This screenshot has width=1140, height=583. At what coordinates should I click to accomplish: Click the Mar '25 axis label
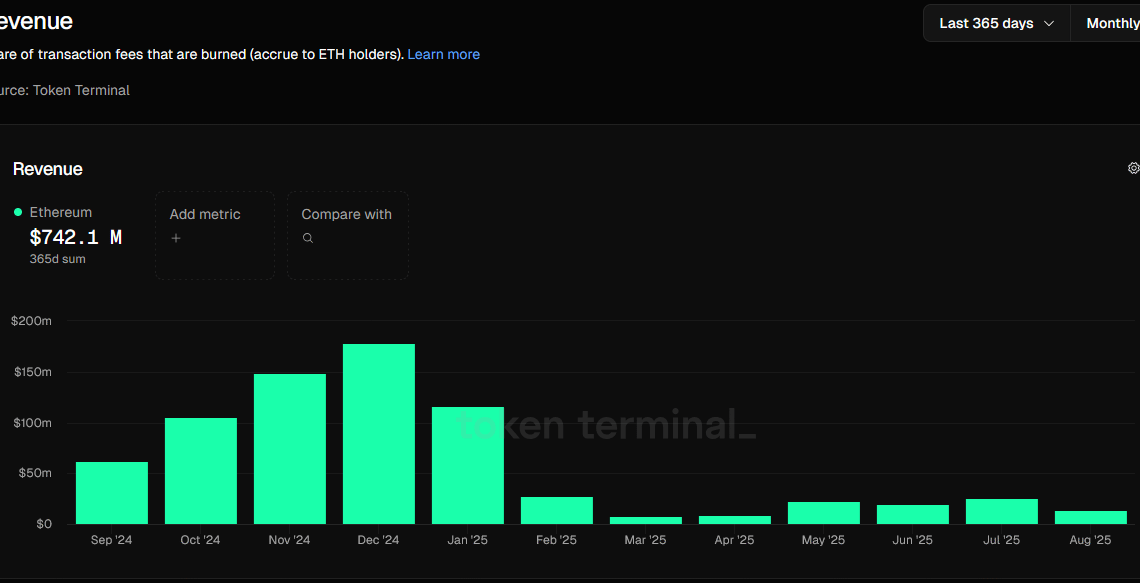coord(646,540)
